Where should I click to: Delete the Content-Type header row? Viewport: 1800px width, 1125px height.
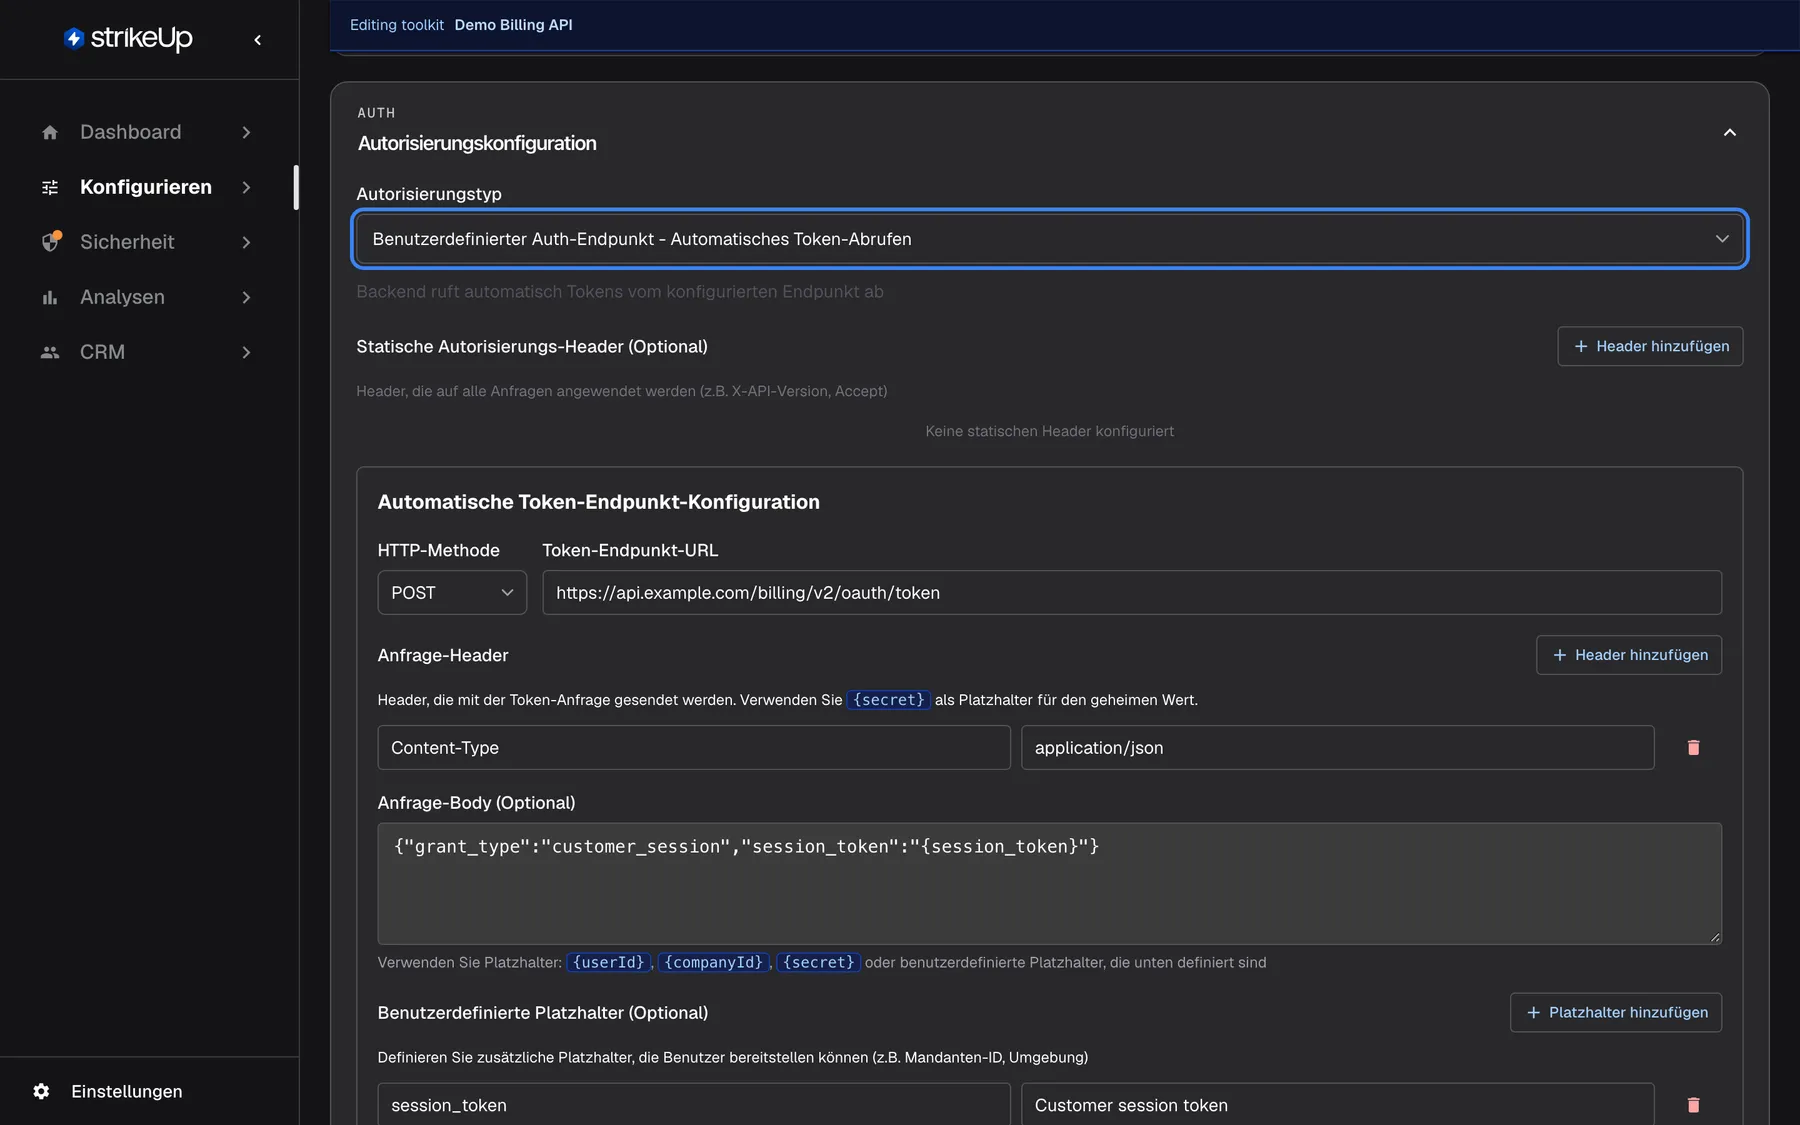[1693, 748]
